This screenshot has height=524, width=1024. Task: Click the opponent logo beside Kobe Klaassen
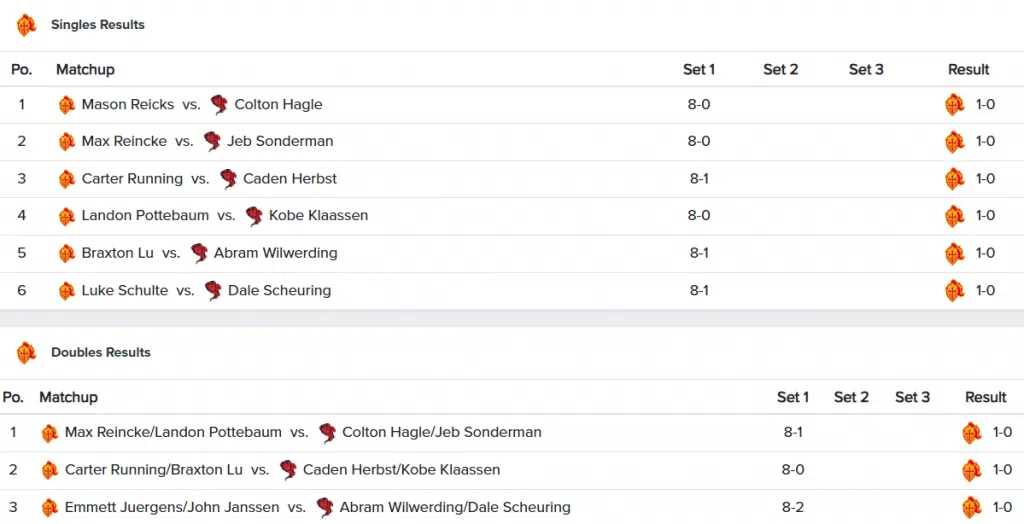[254, 216]
